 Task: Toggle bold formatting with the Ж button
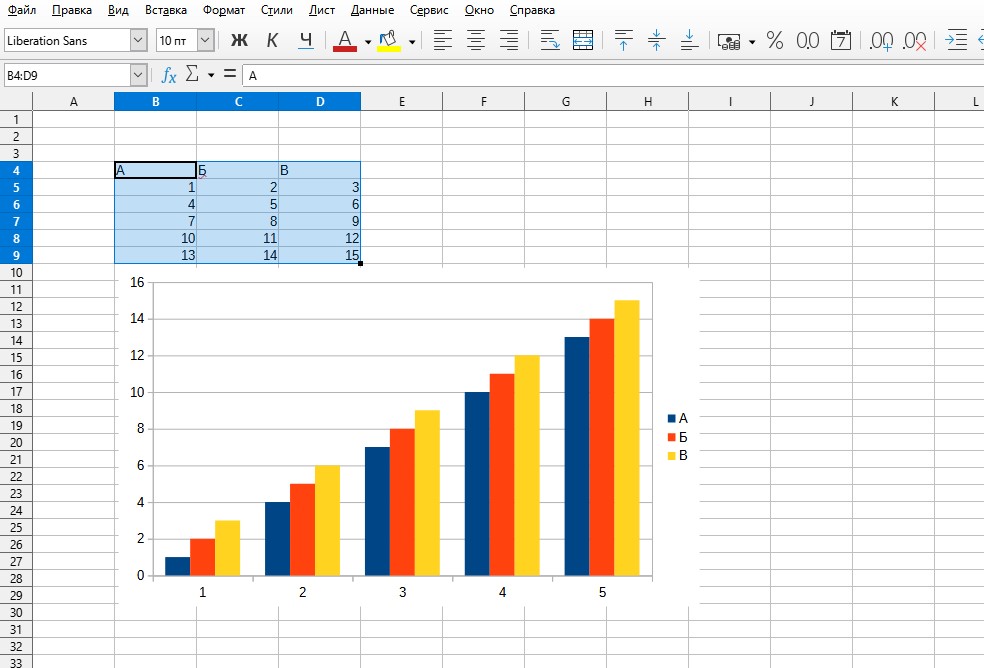[x=239, y=41]
